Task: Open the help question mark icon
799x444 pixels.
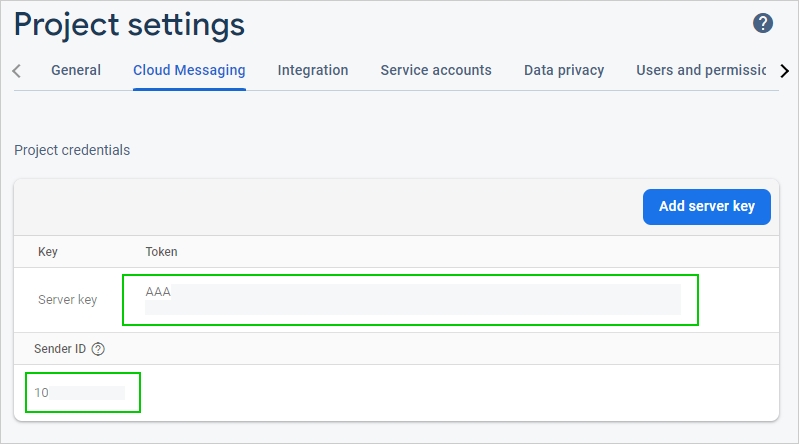Action: (x=763, y=23)
